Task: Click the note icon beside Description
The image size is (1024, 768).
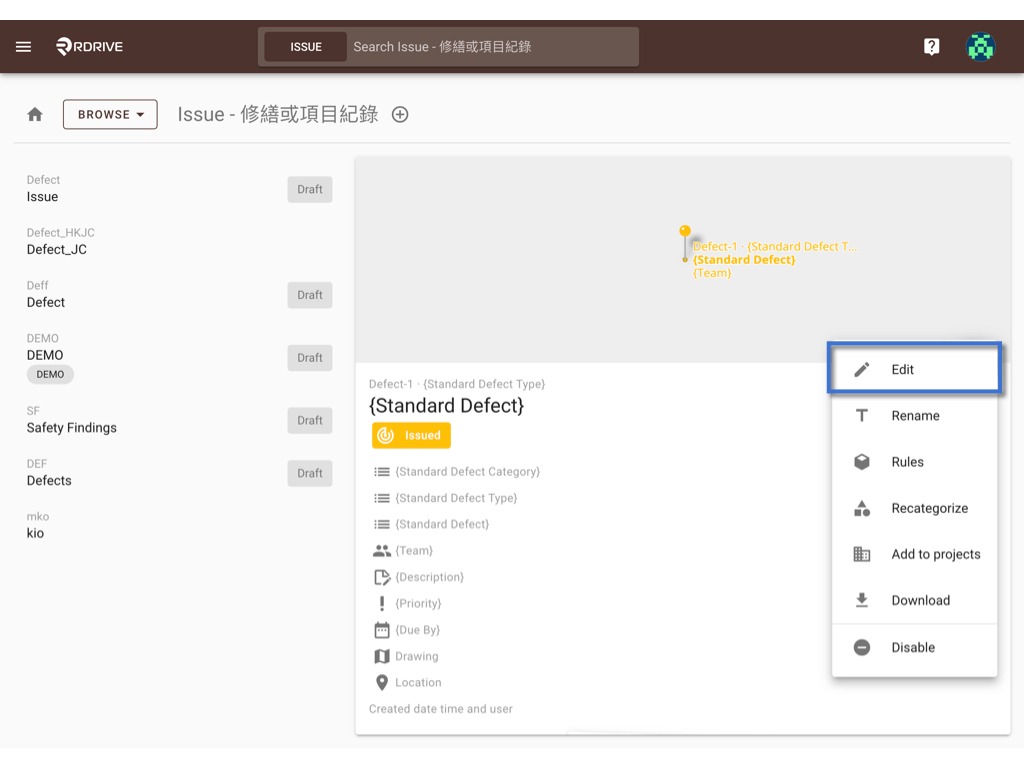Action: point(381,577)
